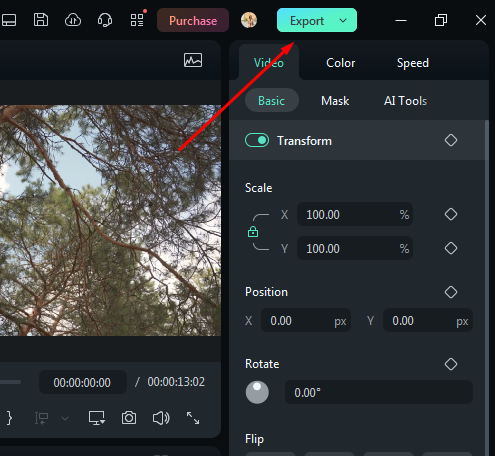Save the project with the floppy disk icon
This screenshot has height=456, width=495.
[41, 20]
